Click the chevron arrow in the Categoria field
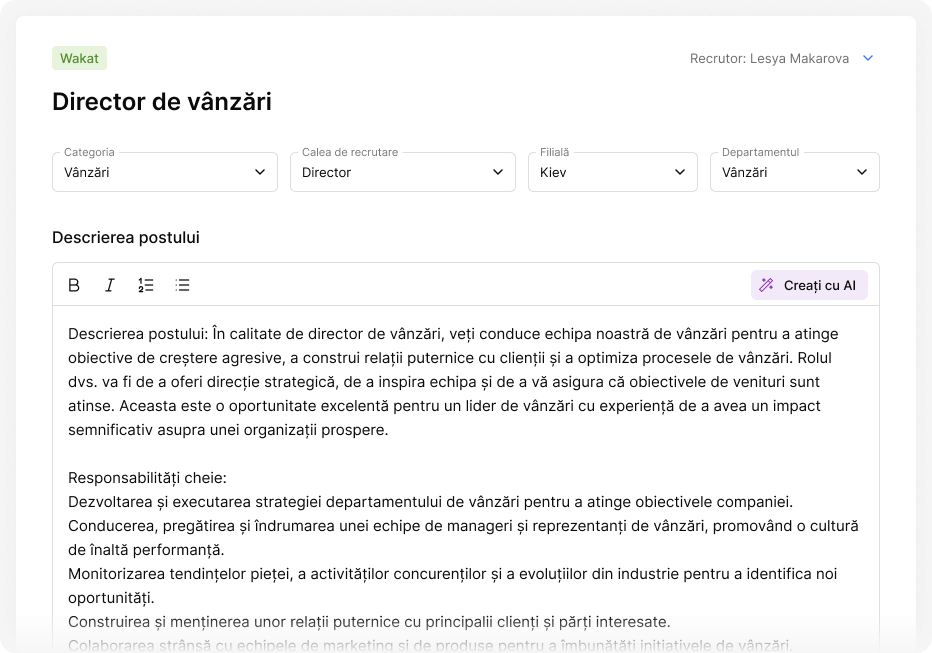 point(260,172)
